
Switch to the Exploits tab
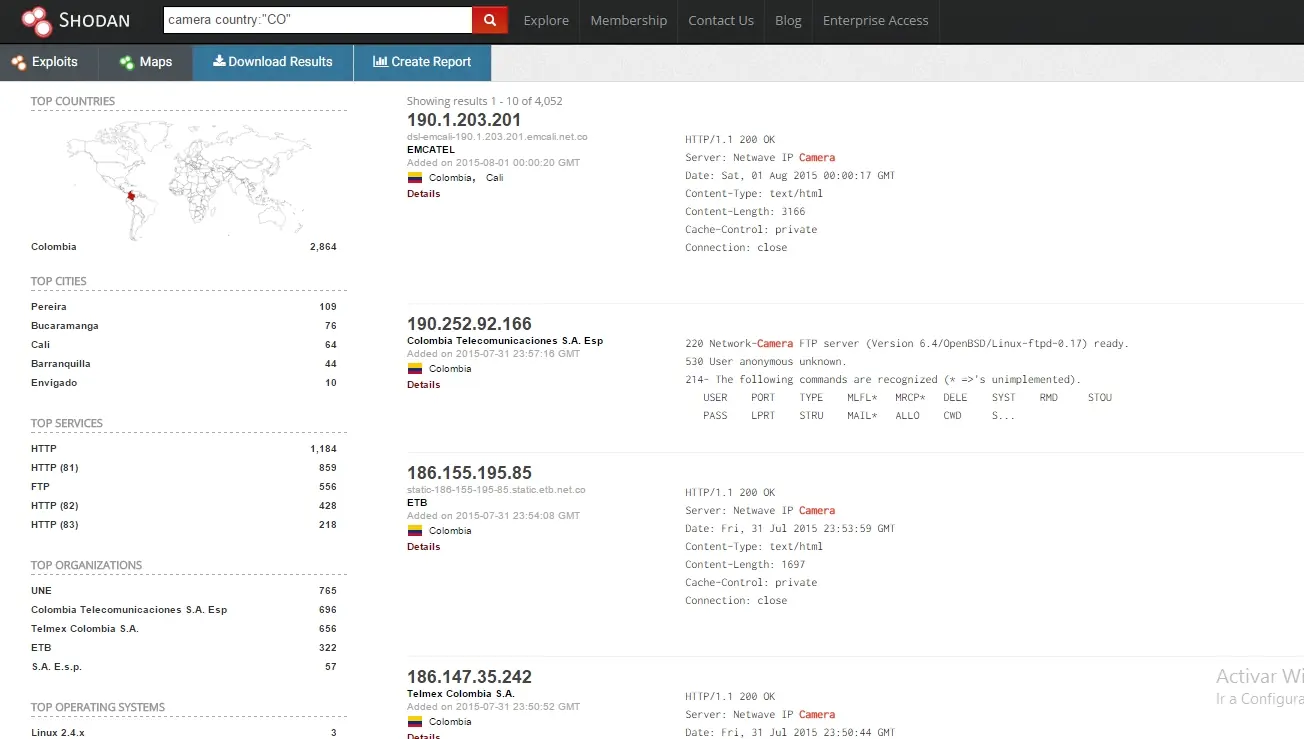pos(49,62)
